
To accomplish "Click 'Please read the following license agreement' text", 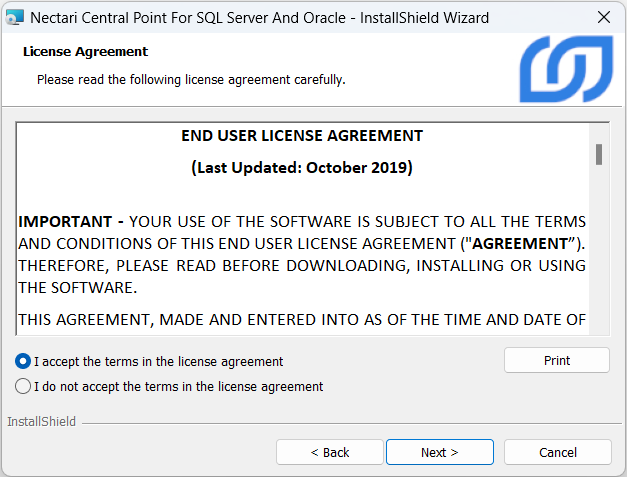I will pyautogui.click(x=191, y=79).
